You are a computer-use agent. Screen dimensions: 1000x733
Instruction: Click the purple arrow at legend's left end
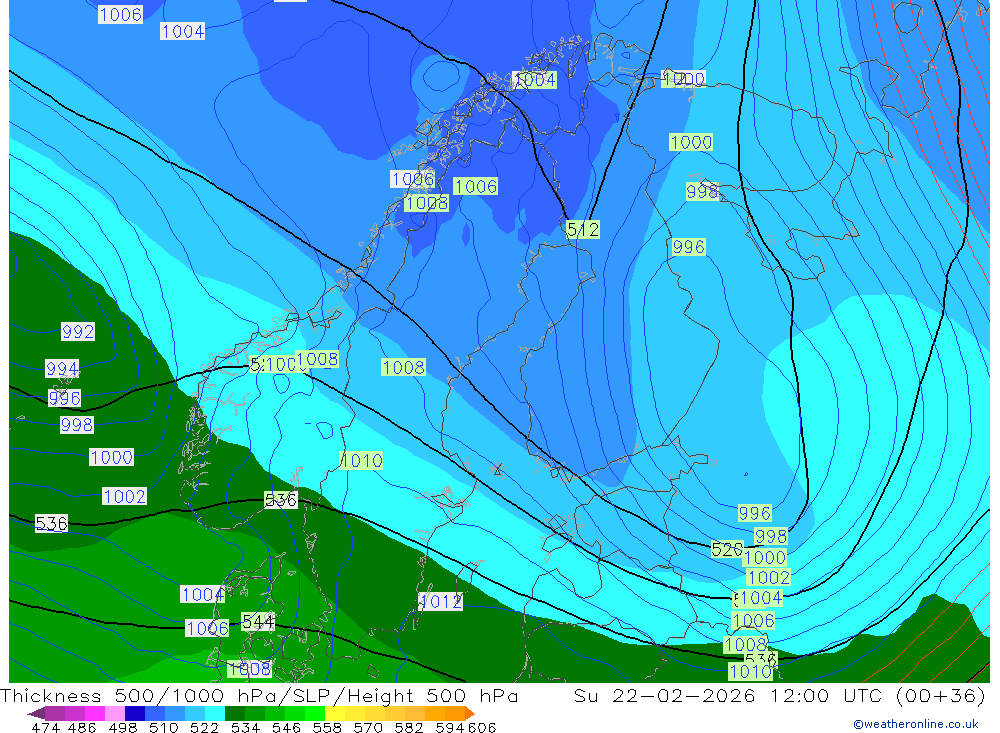coord(36,713)
